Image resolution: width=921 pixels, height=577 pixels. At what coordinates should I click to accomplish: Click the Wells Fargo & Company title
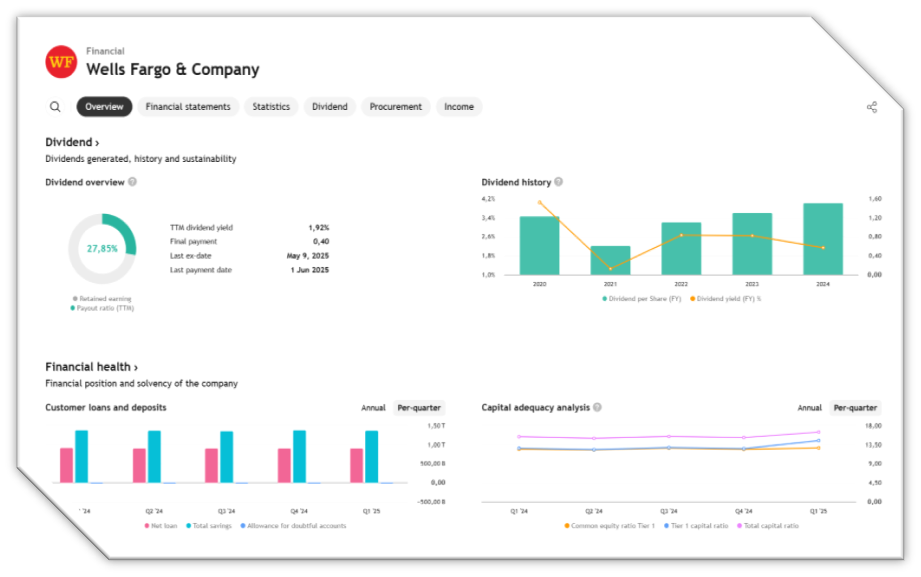pyautogui.click(x=173, y=69)
